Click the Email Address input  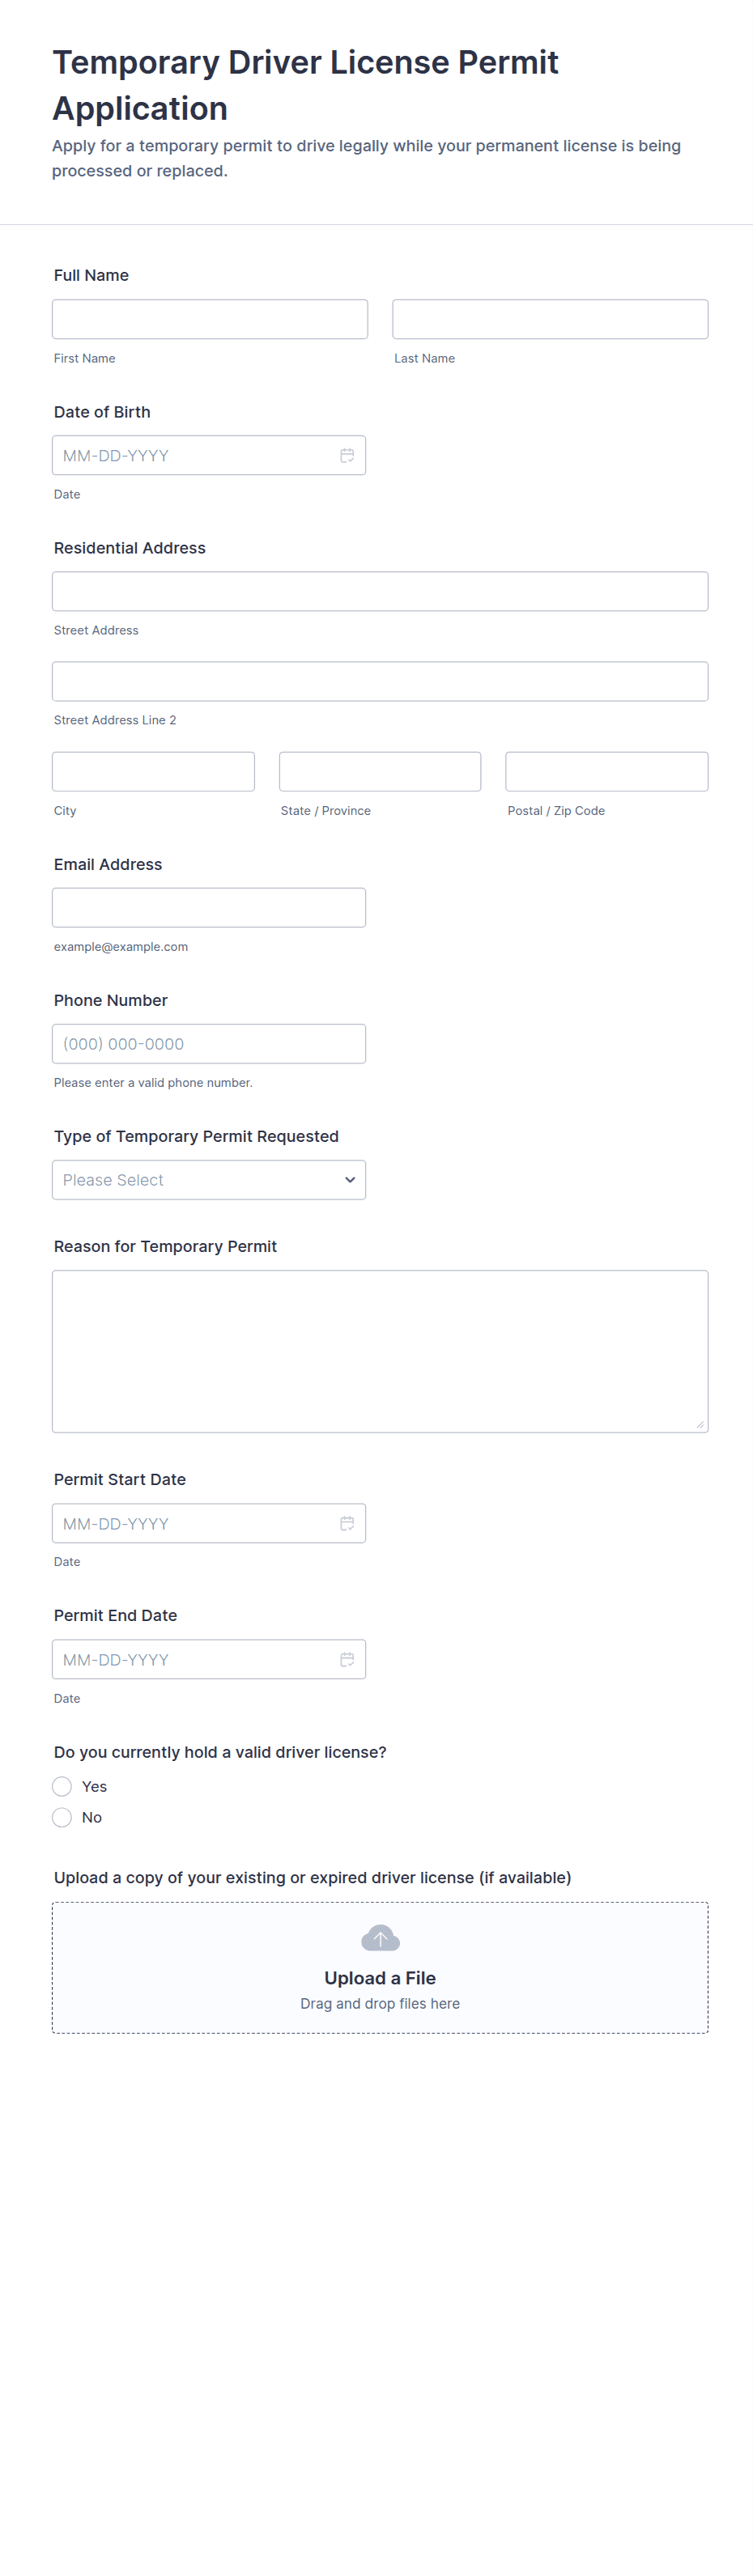209,907
